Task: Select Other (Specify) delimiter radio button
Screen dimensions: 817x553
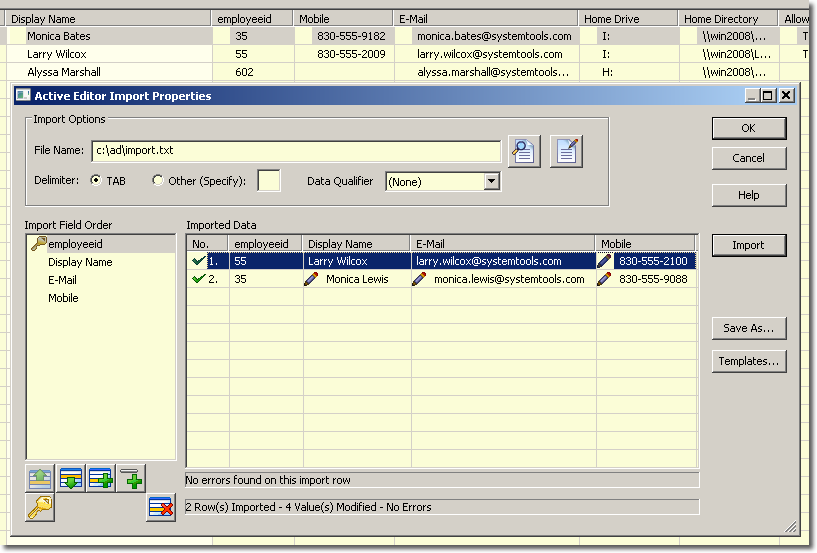Action: (157, 180)
